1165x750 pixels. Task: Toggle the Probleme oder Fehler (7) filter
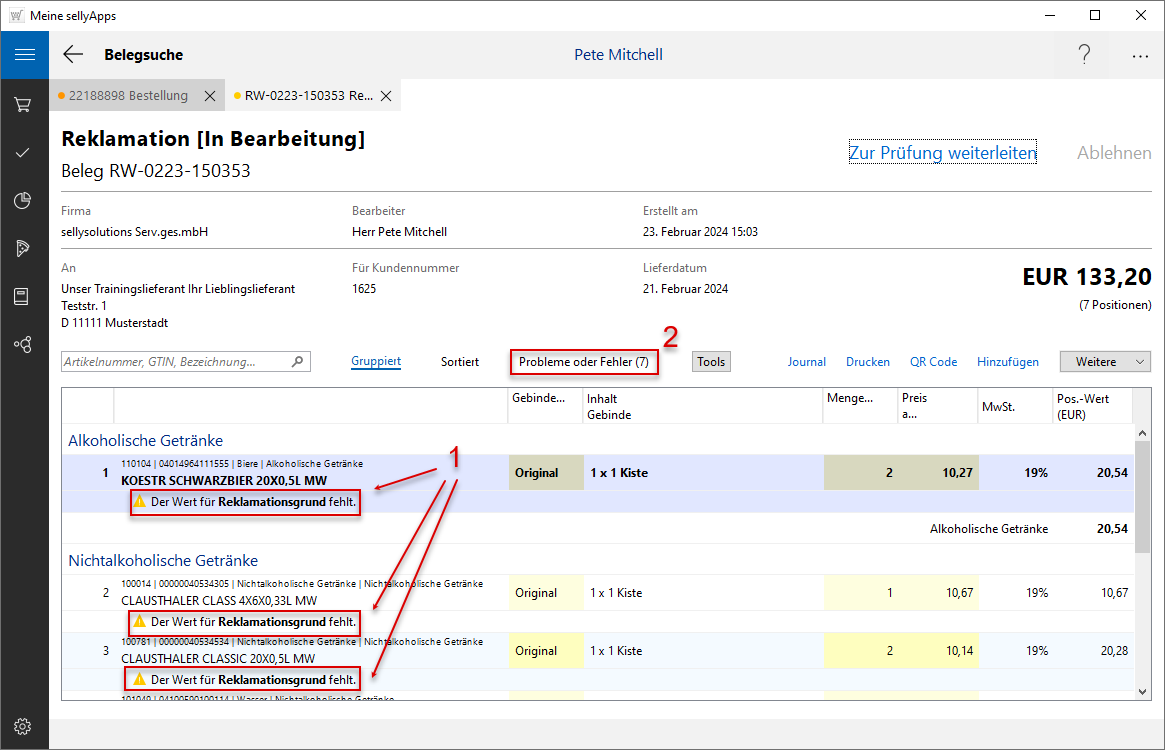(x=584, y=362)
